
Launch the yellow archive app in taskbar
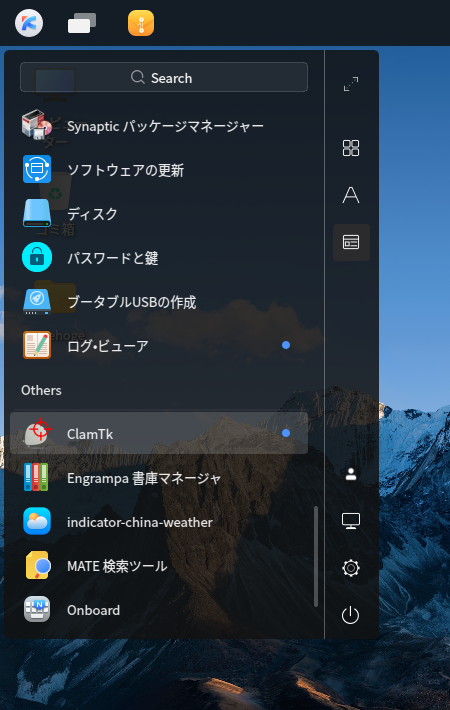coord(141,23)
